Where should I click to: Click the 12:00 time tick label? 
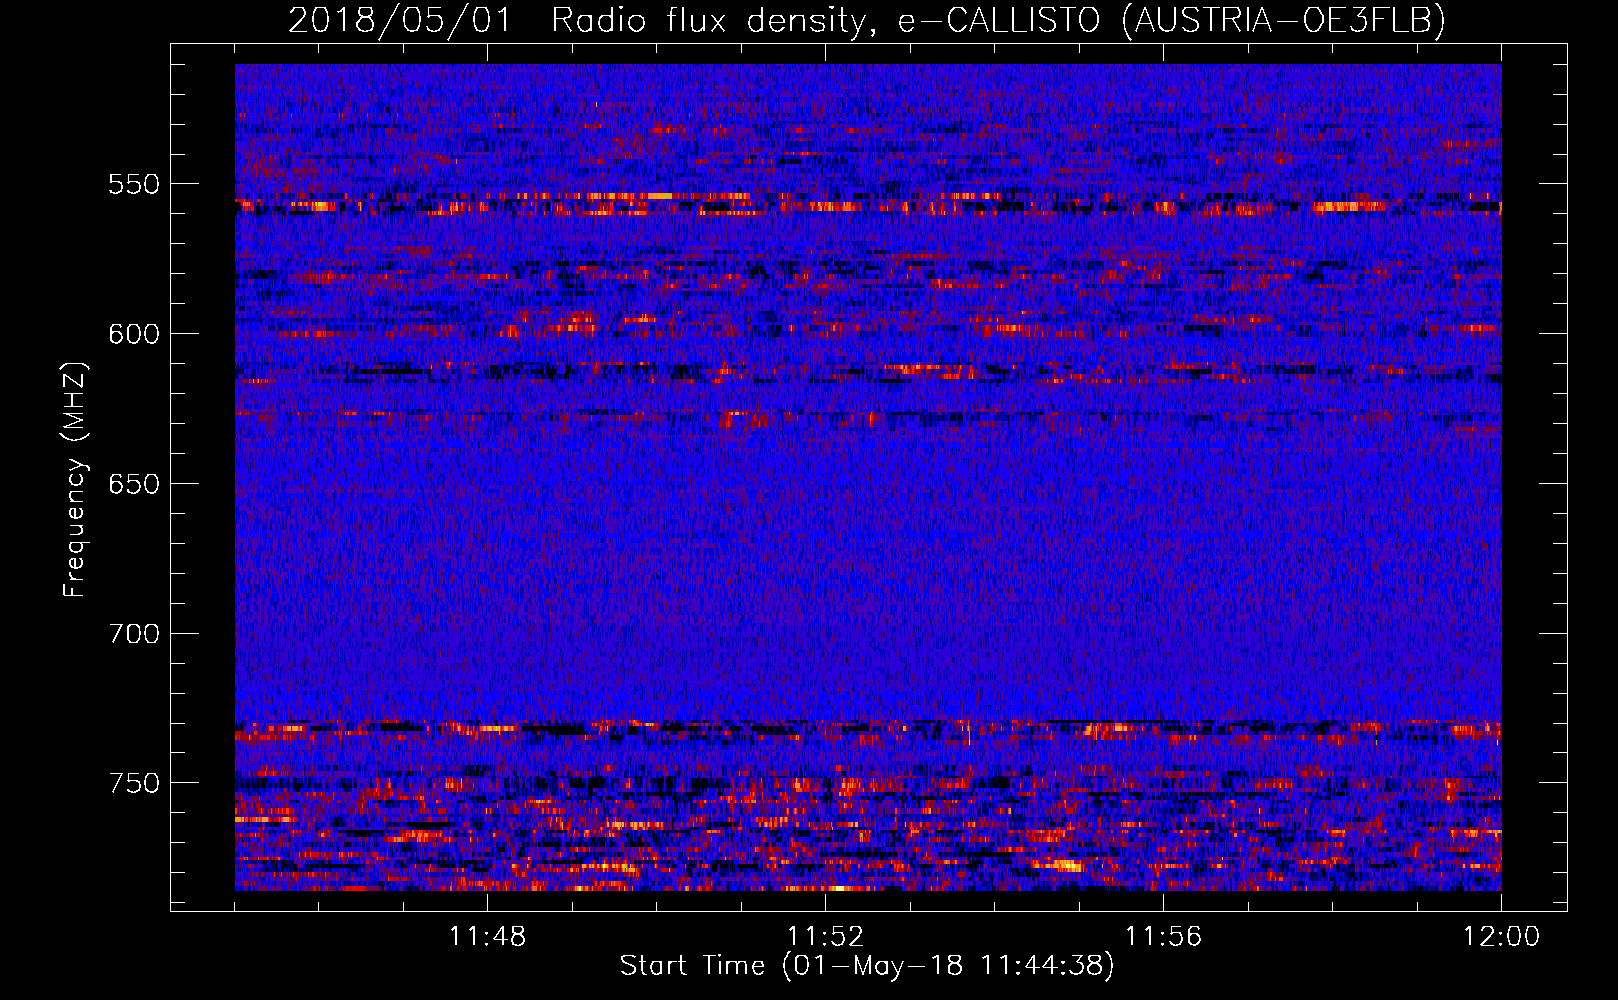pyautogui.click(x=1501, y=937)
